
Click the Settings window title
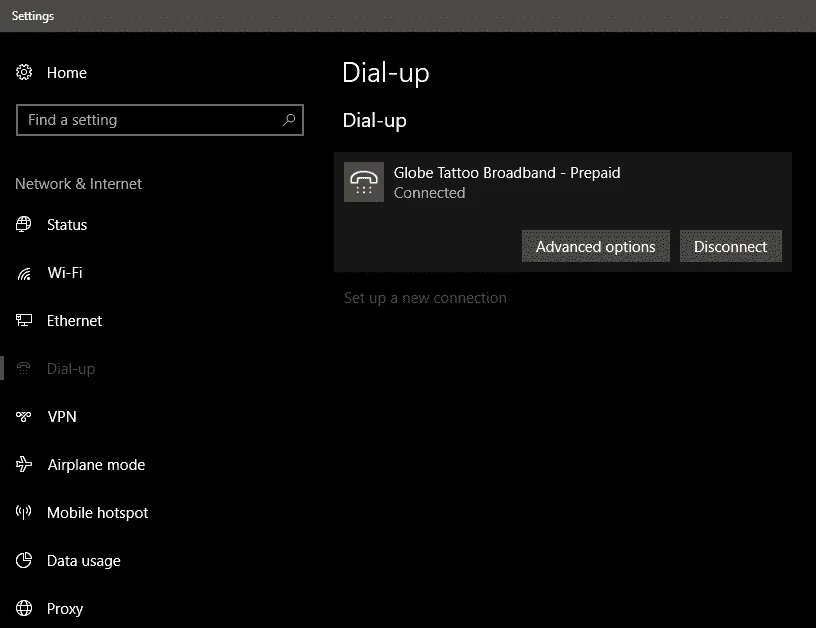33,16
